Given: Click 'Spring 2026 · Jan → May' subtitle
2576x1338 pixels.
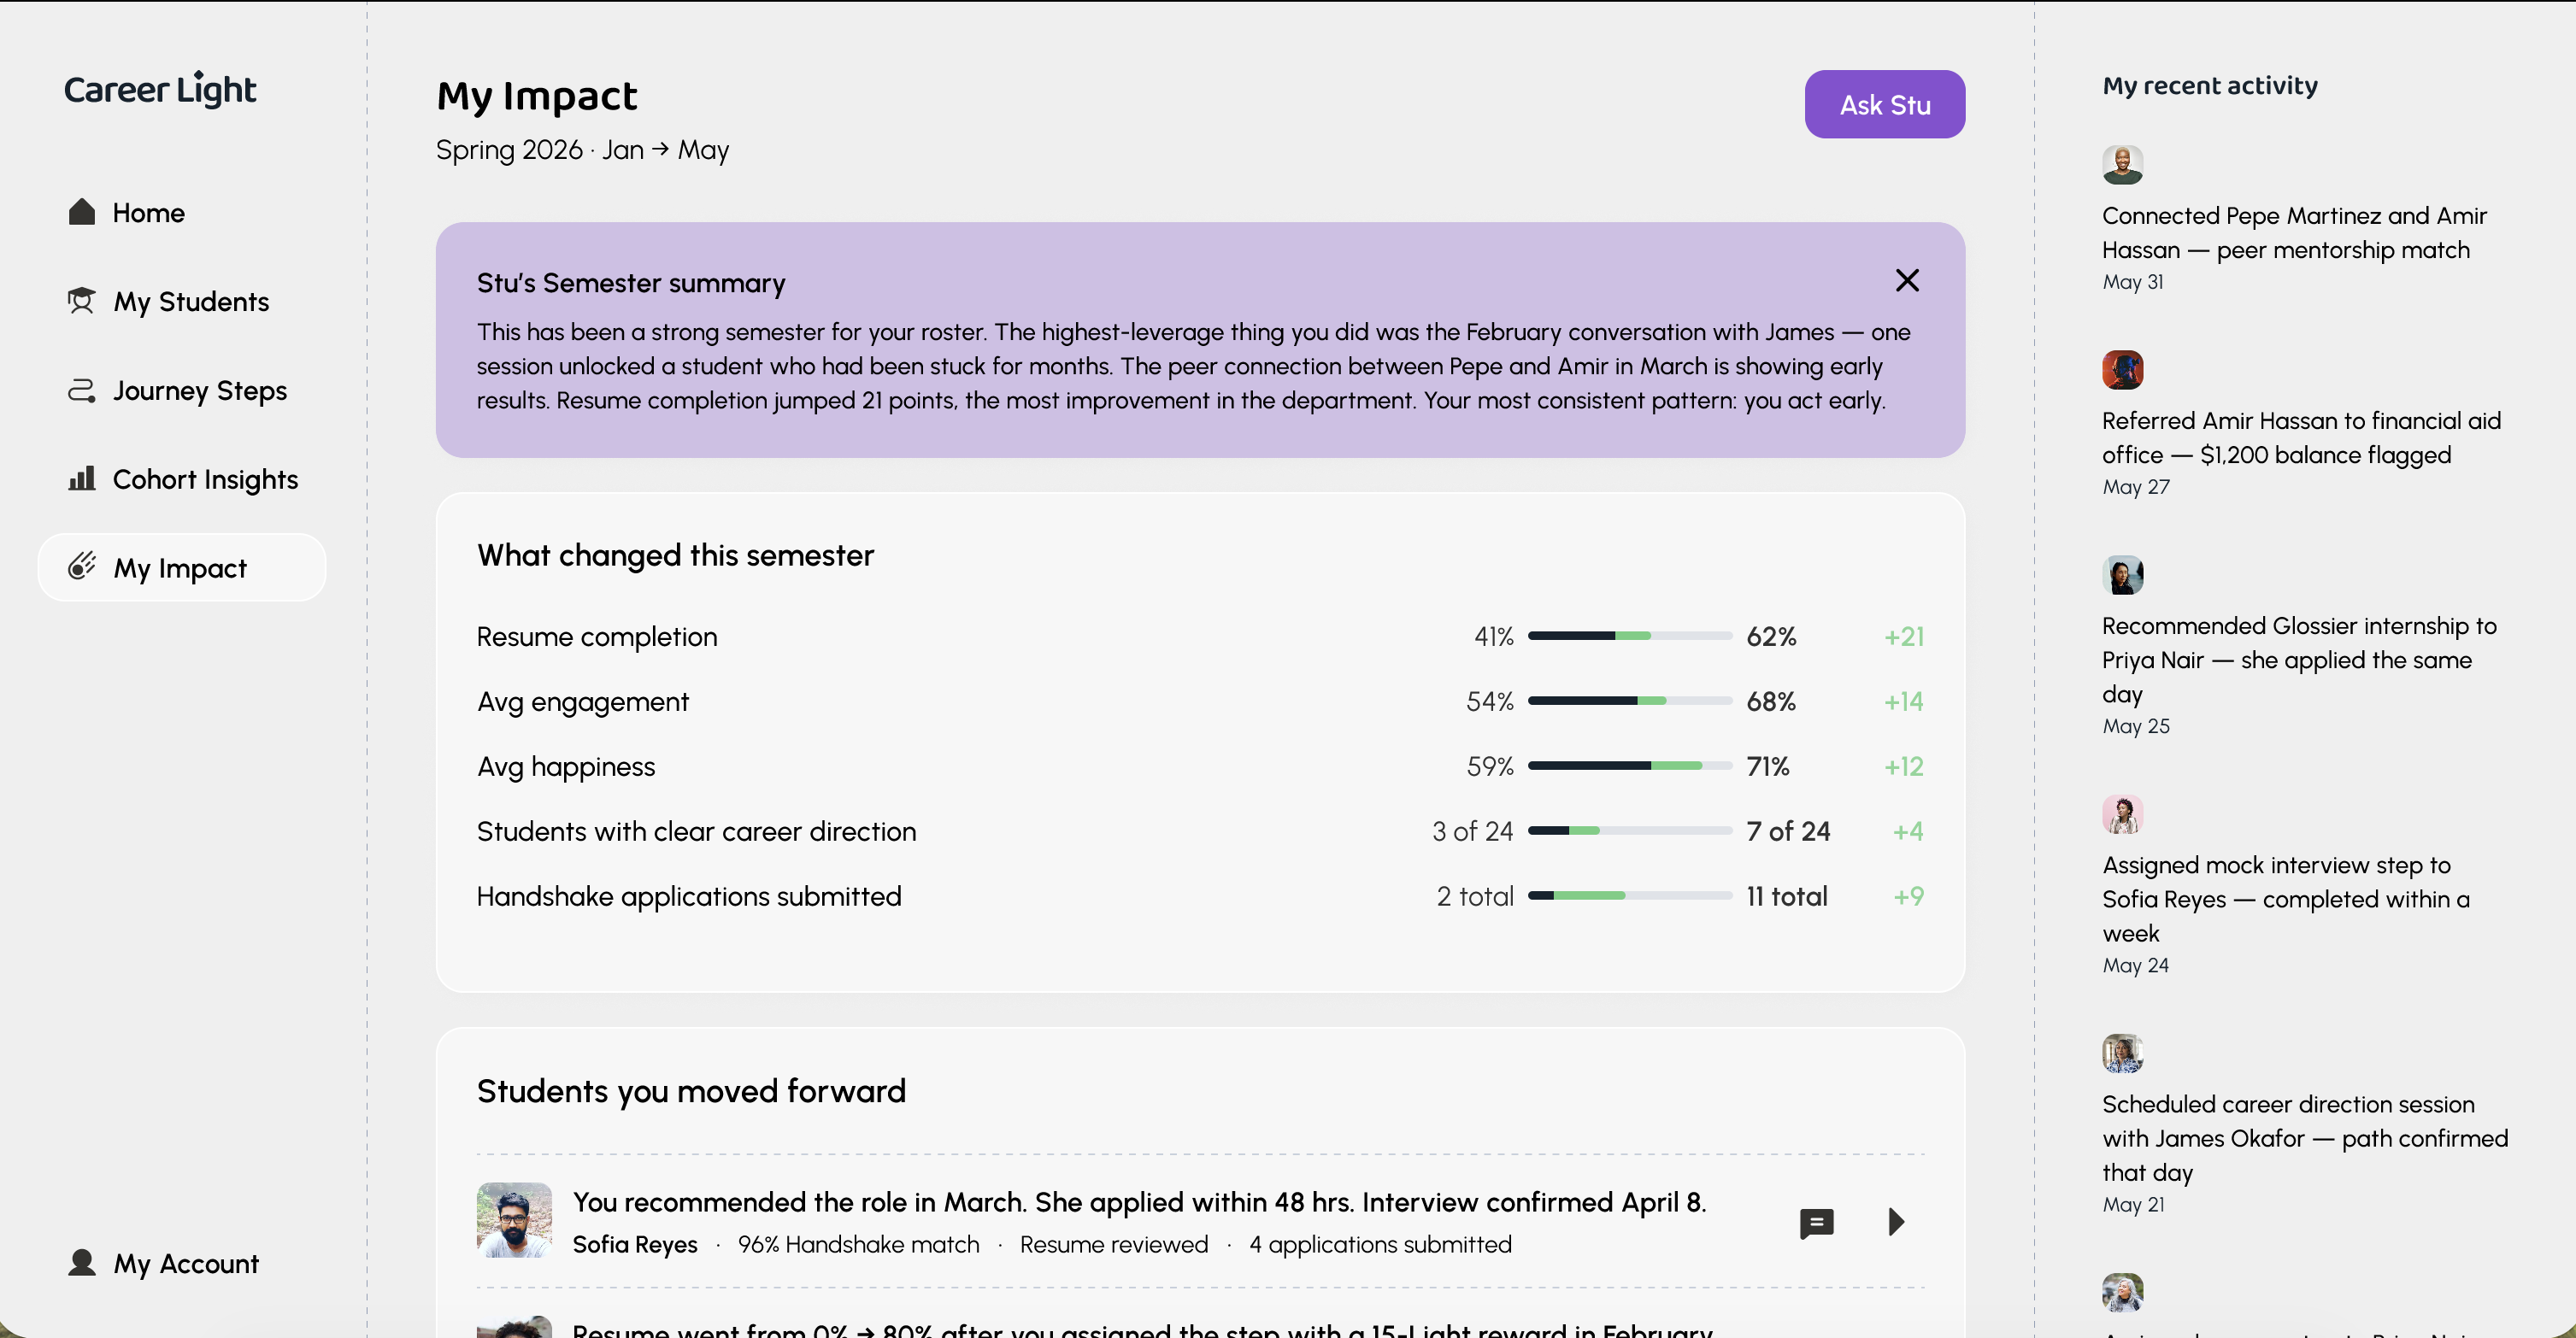Looking at the screenshot, I should tap(583, 150).
